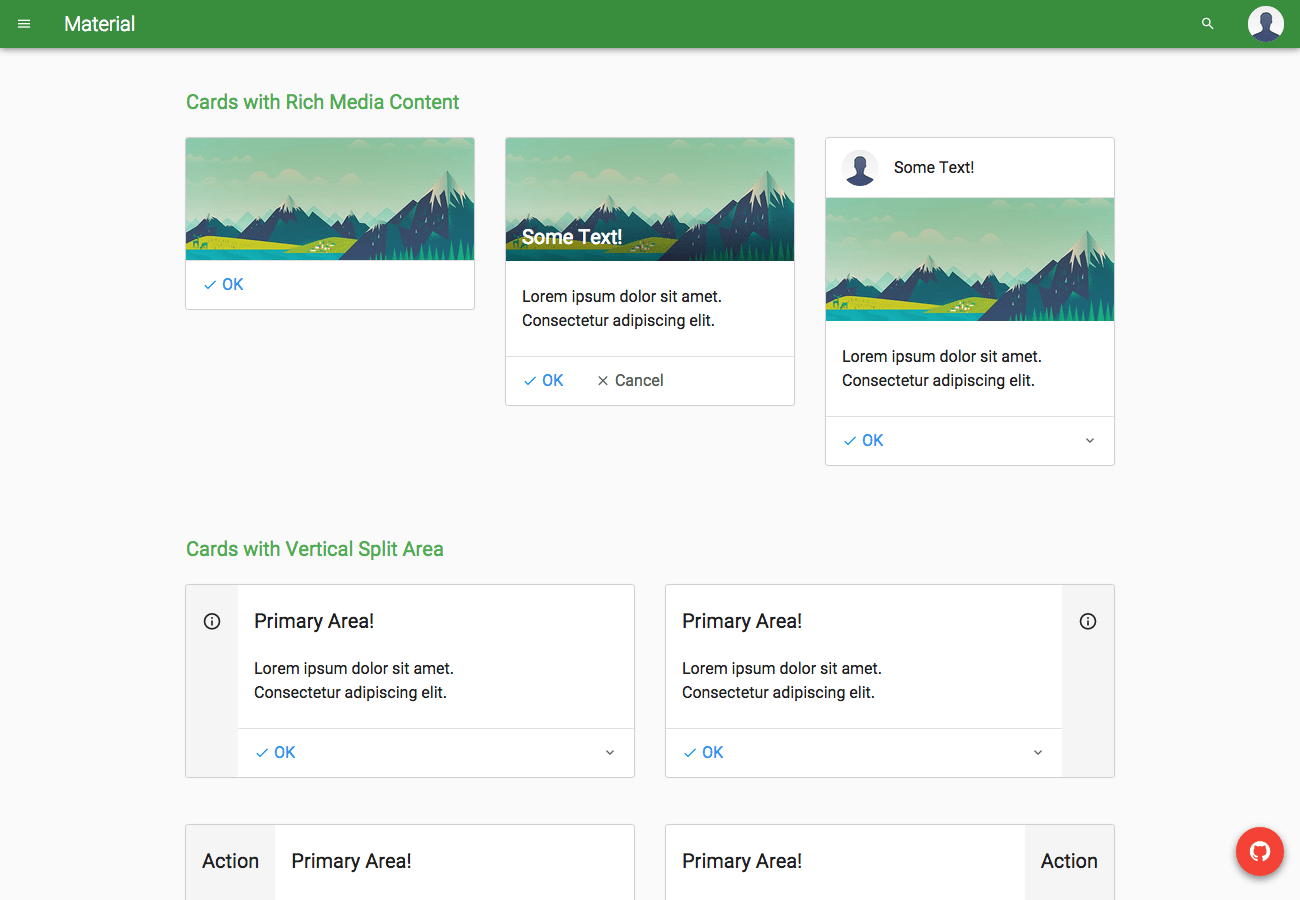Select the left Action side area
This screenshot has height=900, width=1300.
click(x=230, y=861)
